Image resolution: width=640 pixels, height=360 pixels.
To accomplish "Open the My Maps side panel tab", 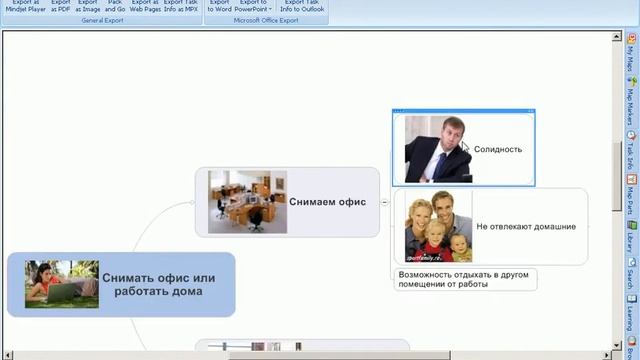I will pos(631,53).
